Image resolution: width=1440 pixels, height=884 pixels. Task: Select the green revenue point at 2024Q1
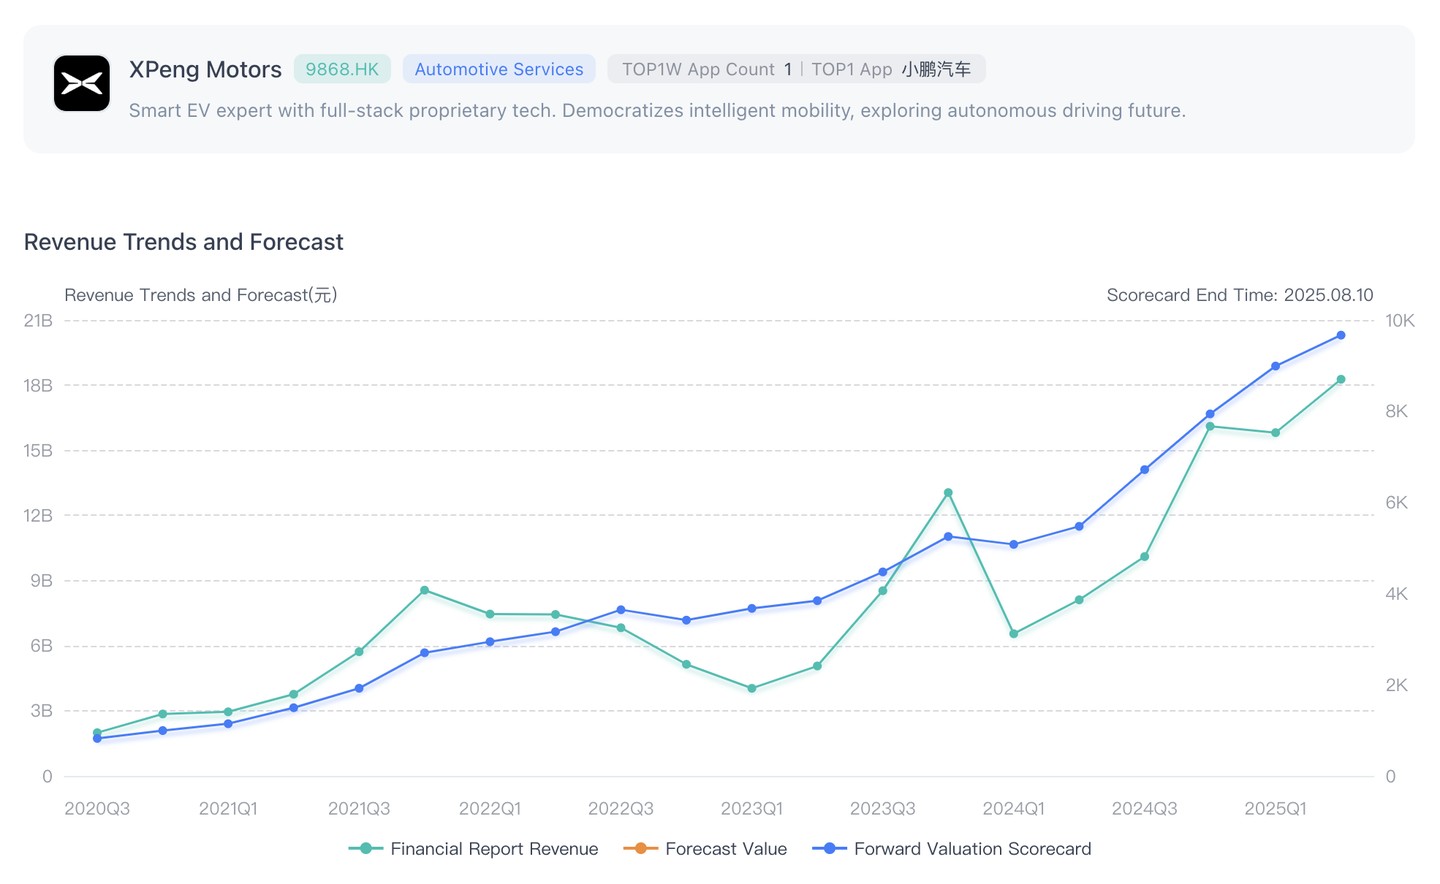point(1014,634)
